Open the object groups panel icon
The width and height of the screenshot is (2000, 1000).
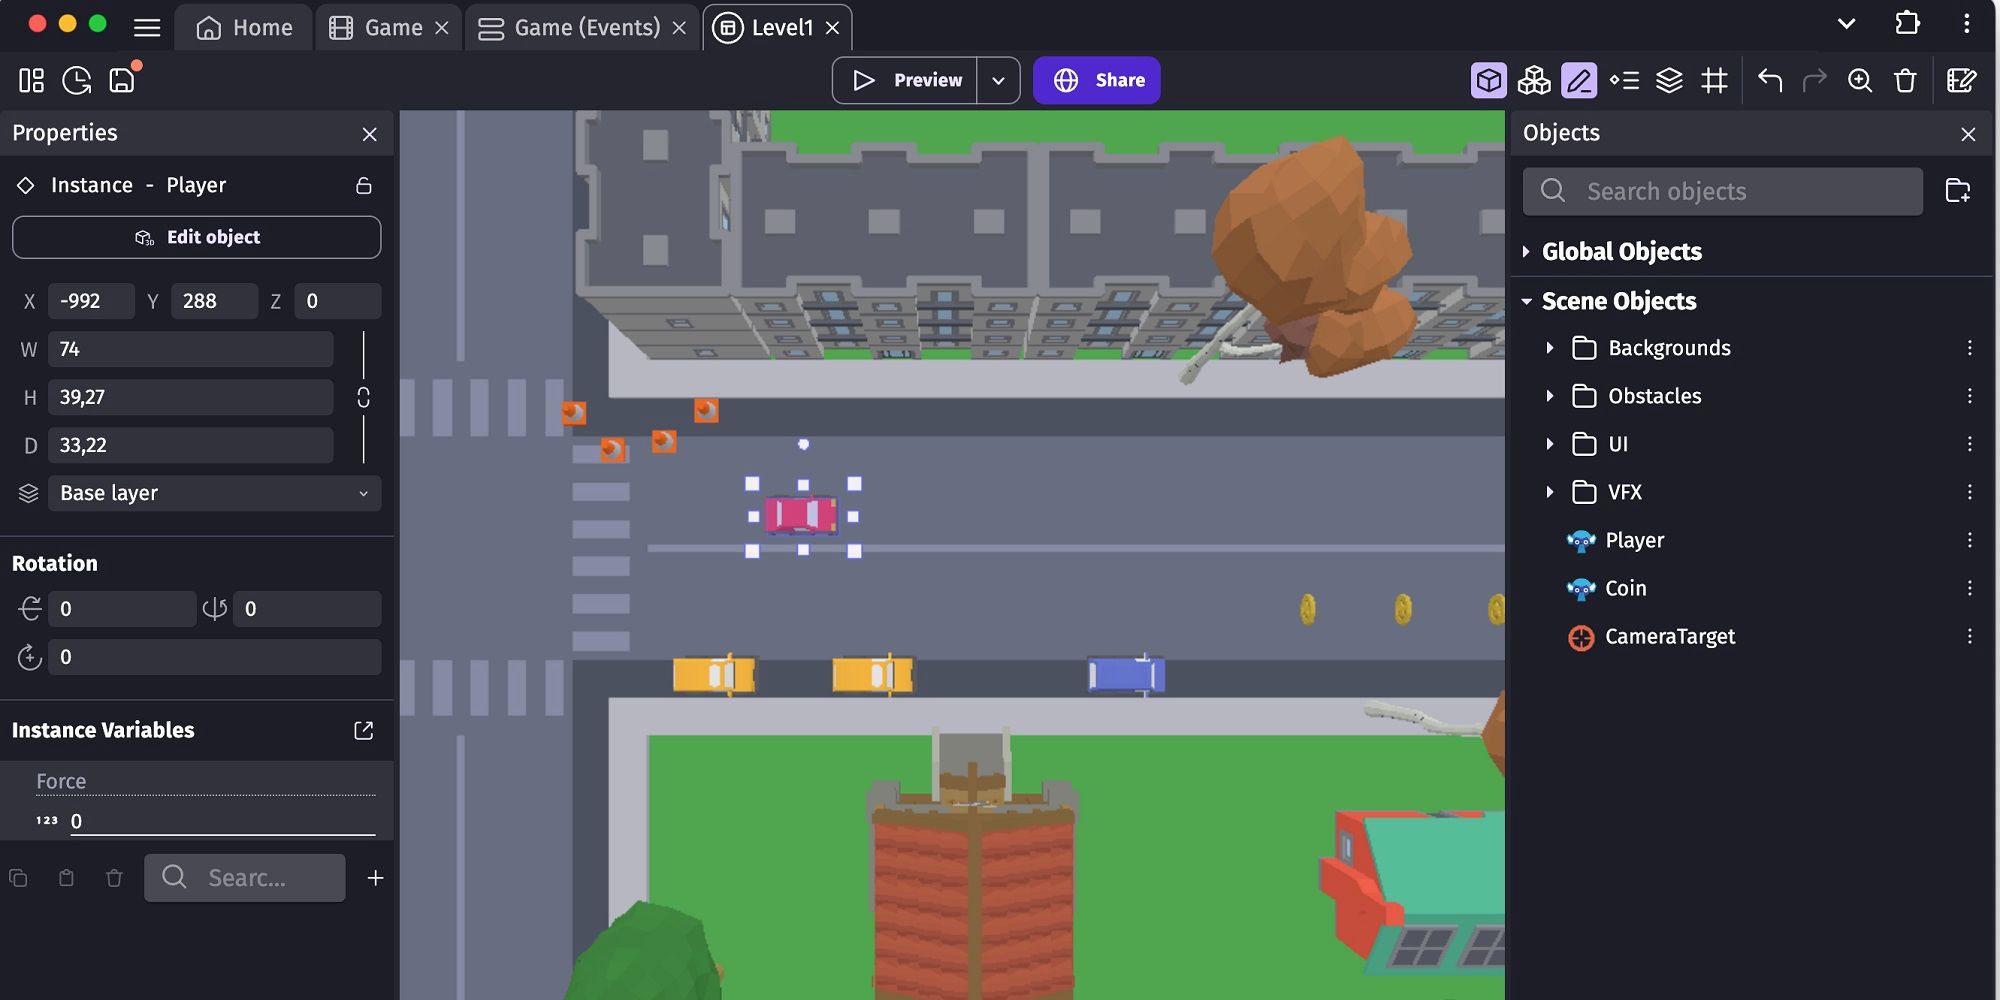coord(1534,80)
